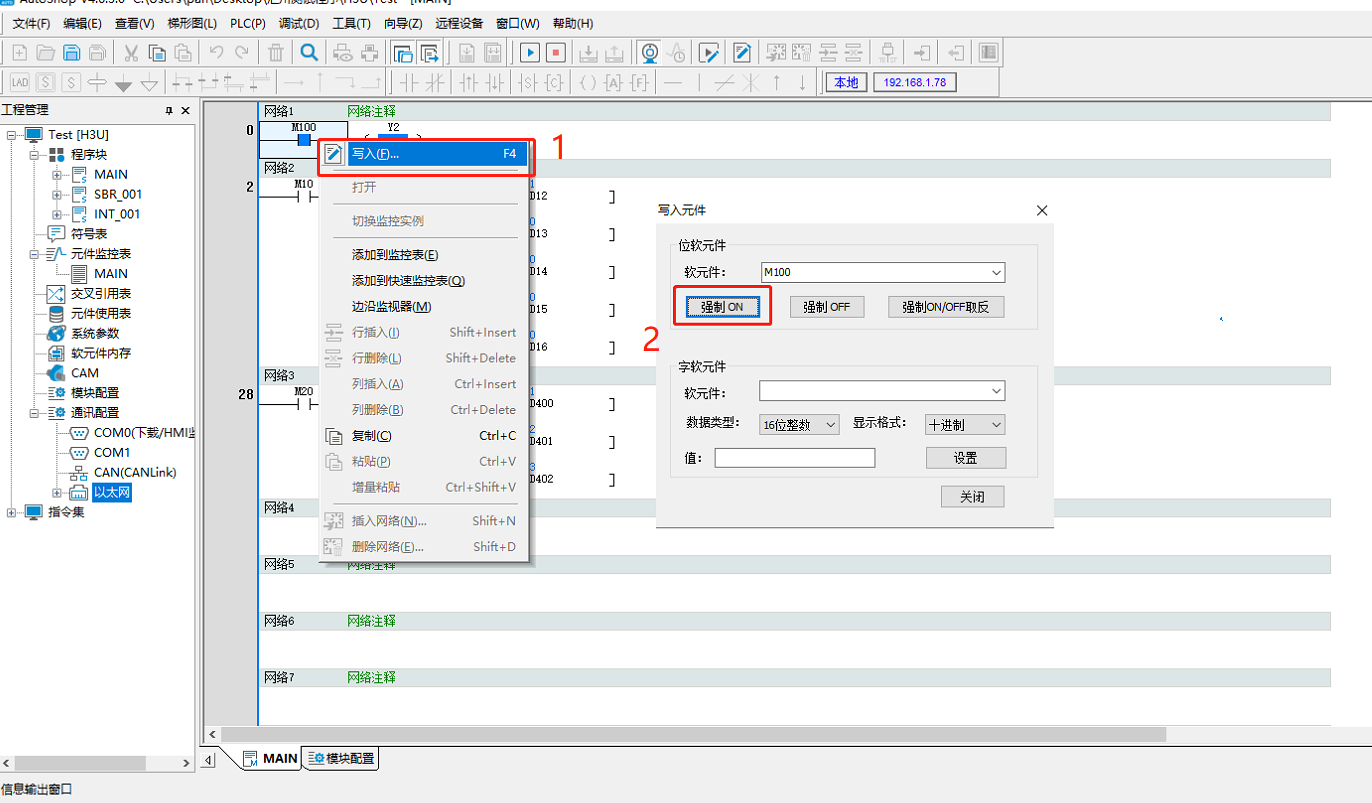Click the [A] application instruction icon

(614, 82)
